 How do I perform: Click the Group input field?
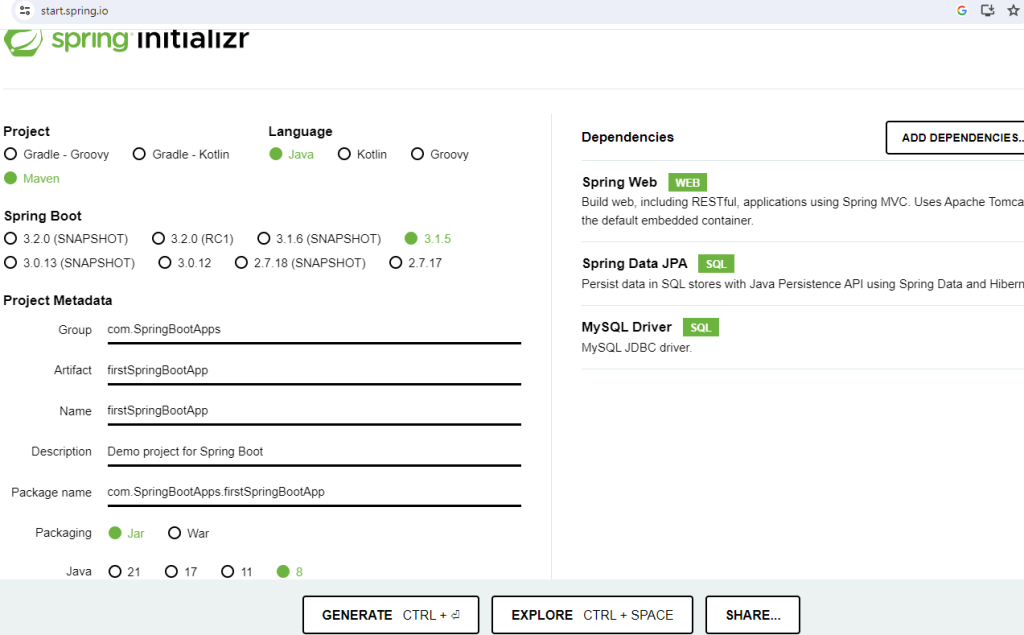coord(314,330)
